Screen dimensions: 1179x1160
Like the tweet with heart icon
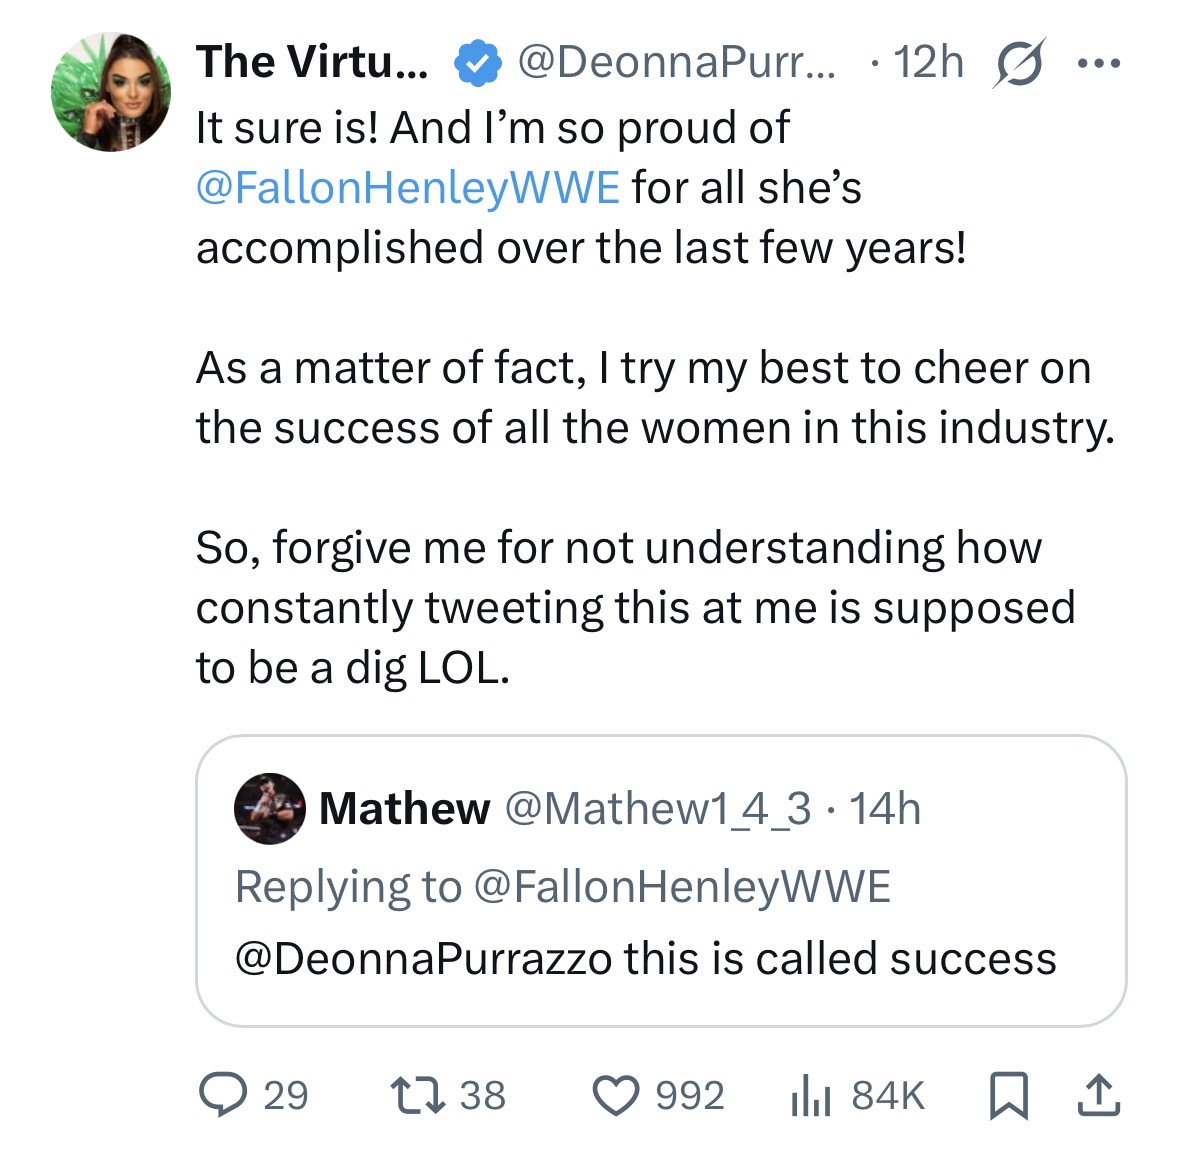[615, 1095]
